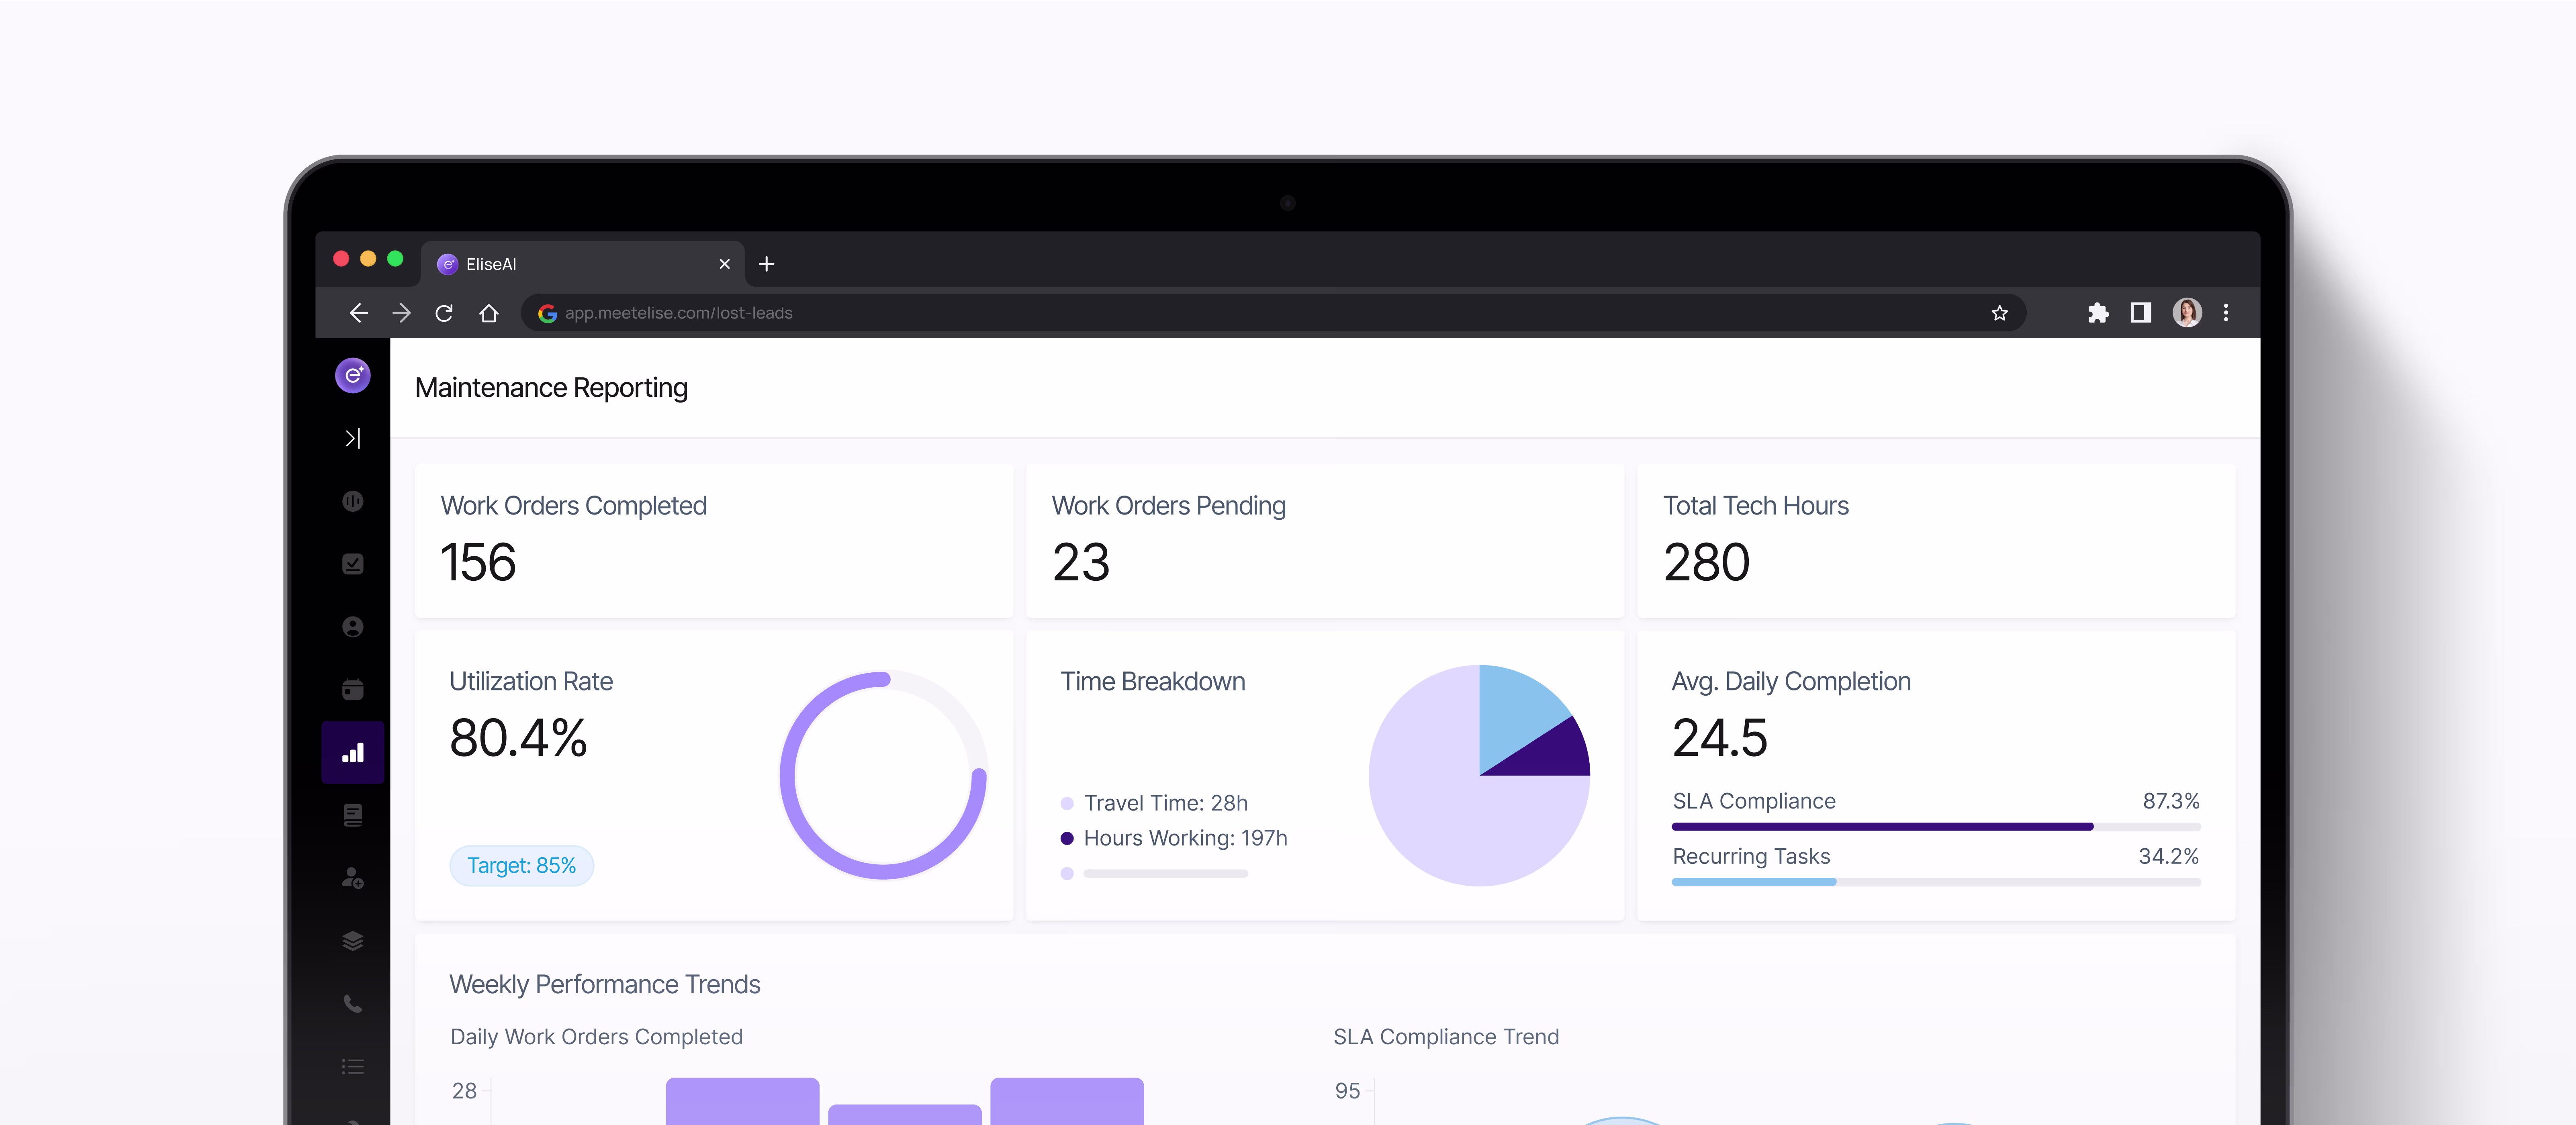Open browser extensions puzzle icon
2576x1125 pixels.
click(x=2098, y=313)
